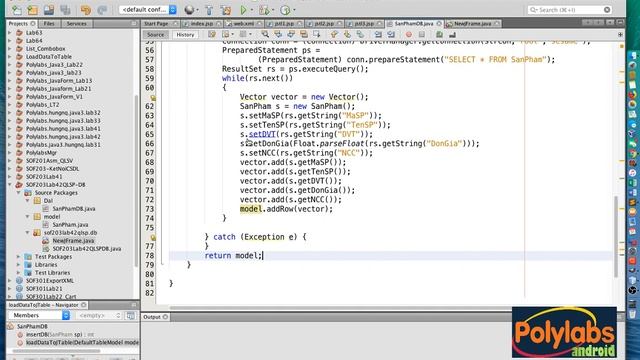Expand the Libraries node
Viewport: 640px width, 360px height.
19,264
